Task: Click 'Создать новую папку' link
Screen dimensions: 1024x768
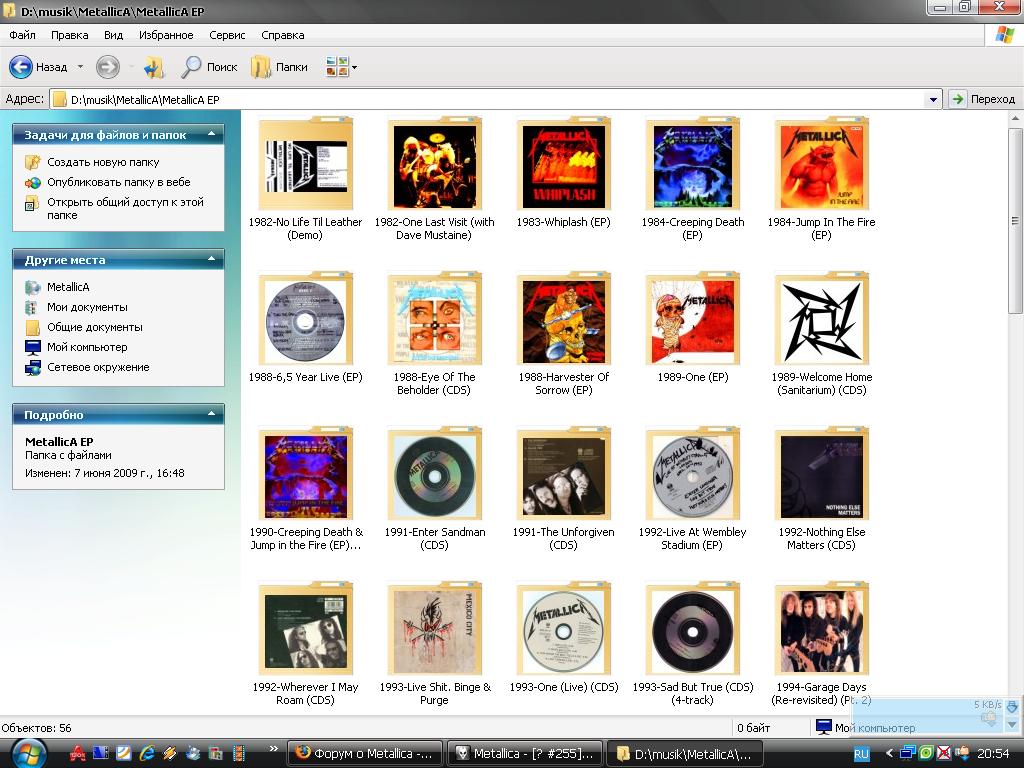Action: pos(102,162)
